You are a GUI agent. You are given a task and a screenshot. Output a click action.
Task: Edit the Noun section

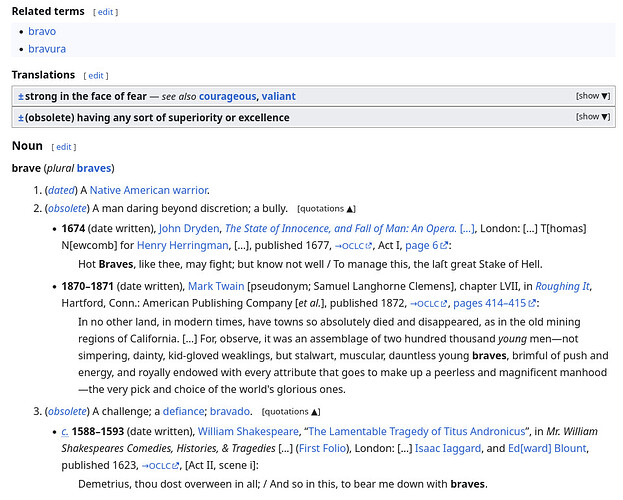click(x=63, y=147)
